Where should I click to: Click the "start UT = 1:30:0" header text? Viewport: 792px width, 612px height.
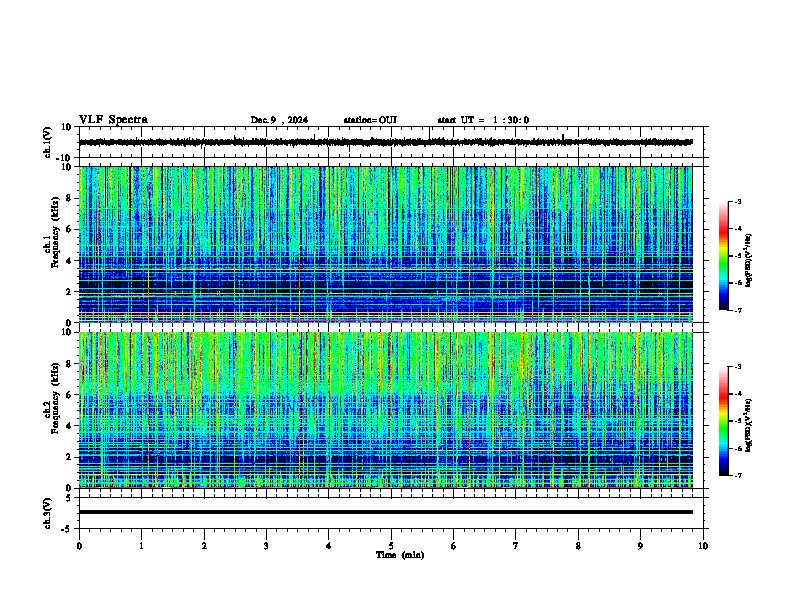click(483, 120)
